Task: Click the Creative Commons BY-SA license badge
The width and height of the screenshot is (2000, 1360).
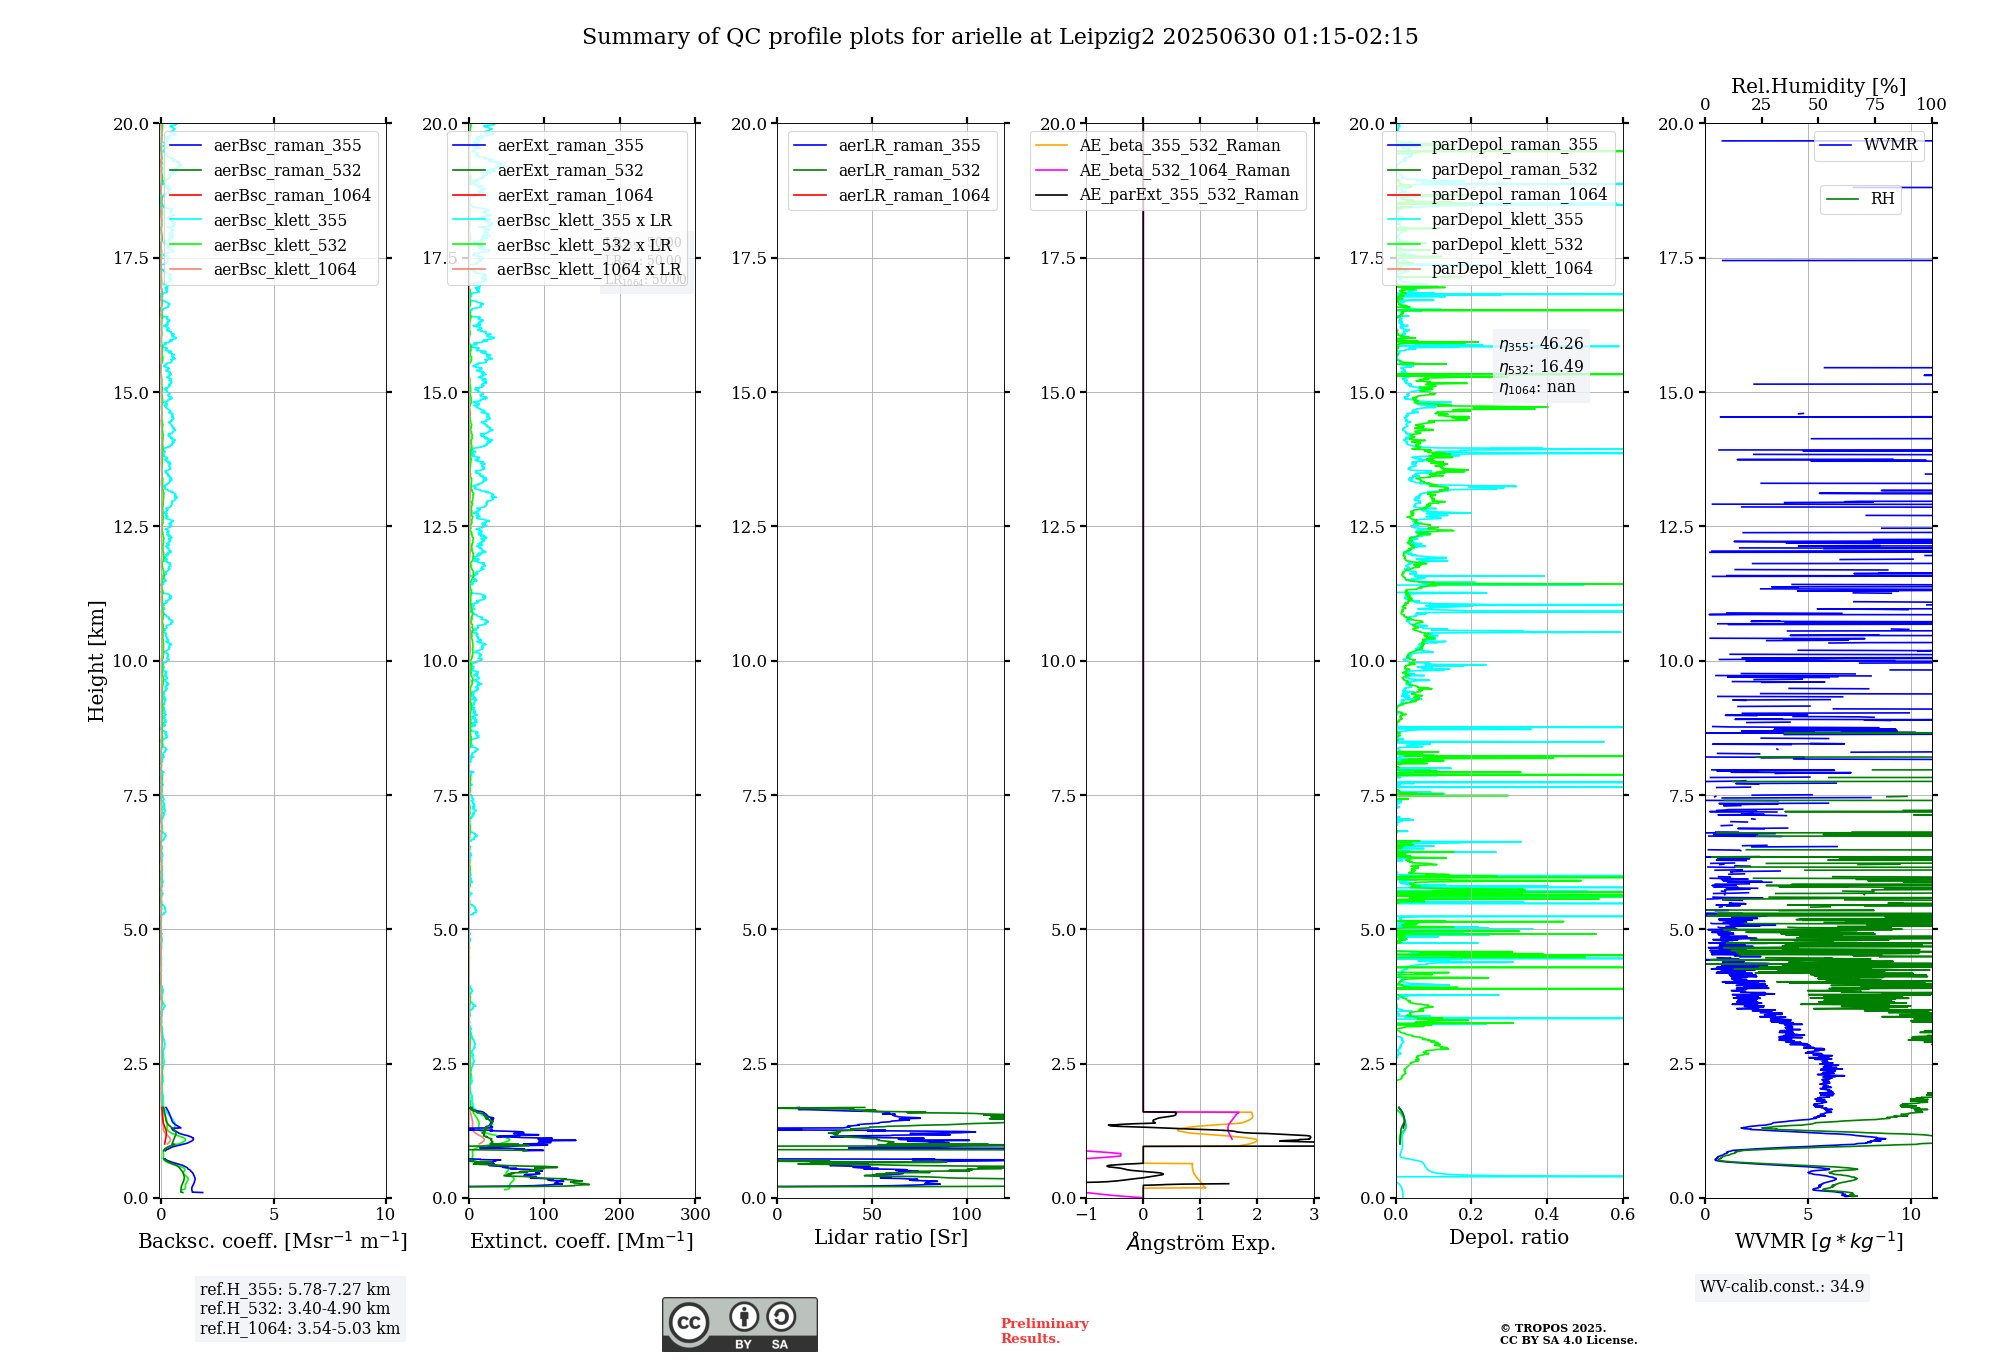Action: pyautogui.click(x=739, y=1324)
